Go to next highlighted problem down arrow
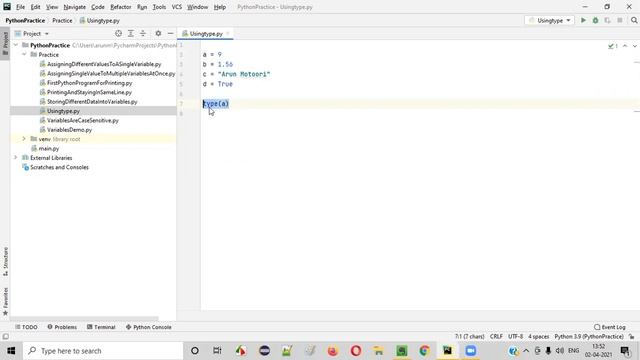Viewport: 640px width, 360px height. point(635,46)
